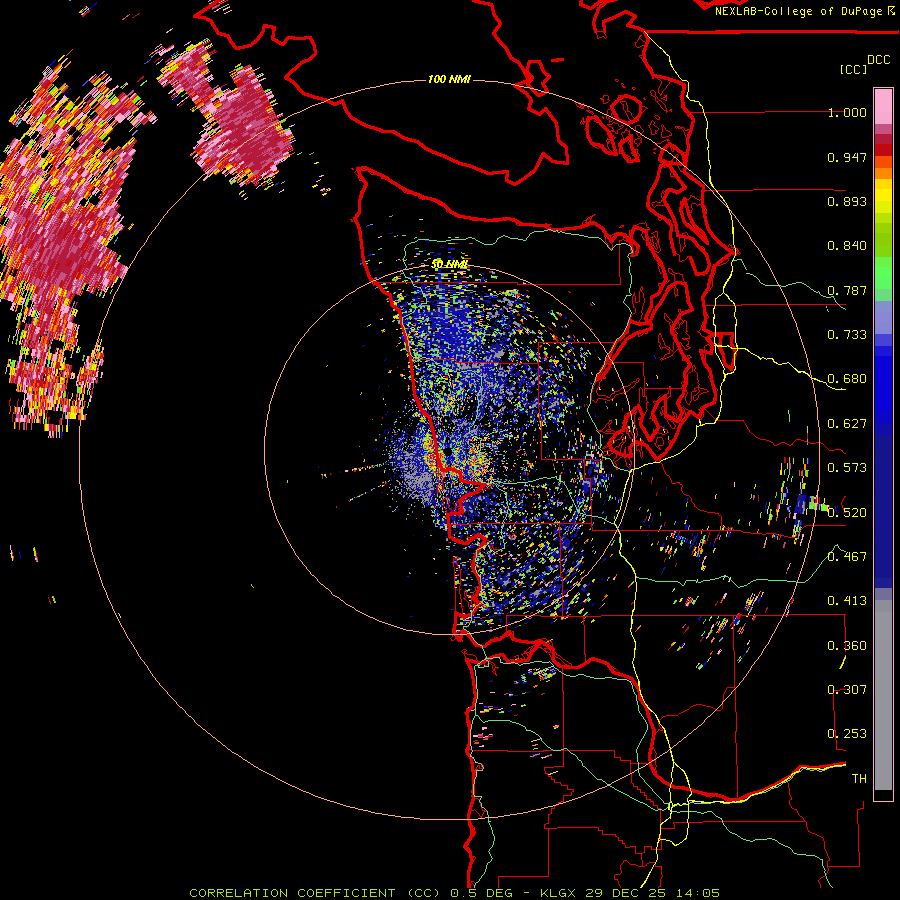The image size is (900, 900).
Task: Click the 0.360 scale value
Action: tap(847, 646)
